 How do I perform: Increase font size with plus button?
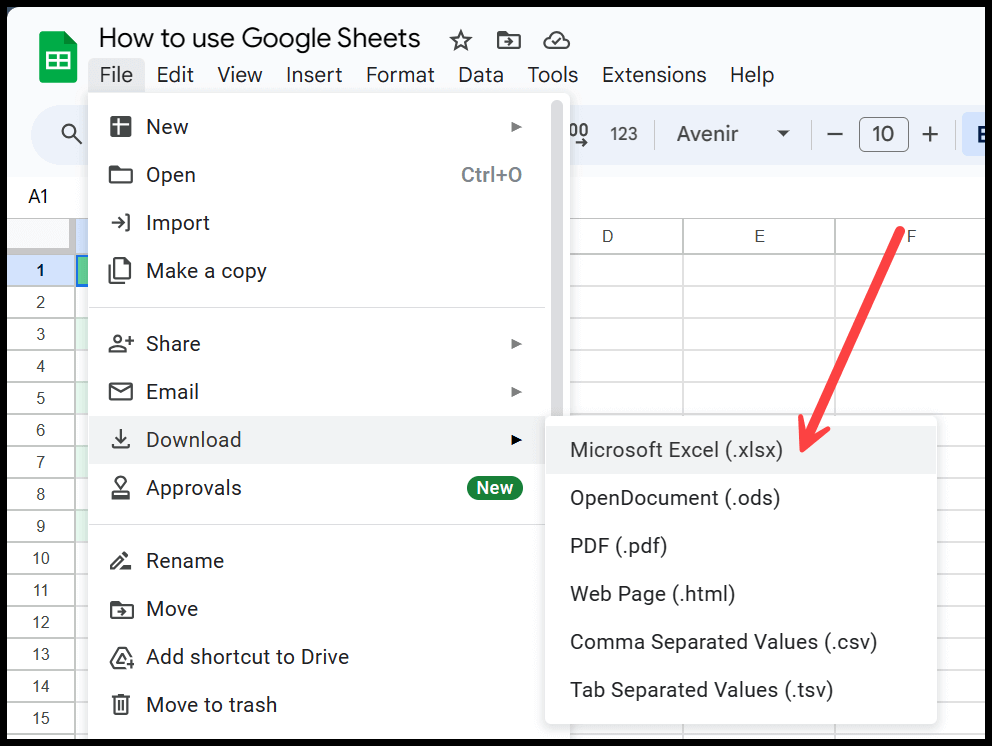pos(930,134)
